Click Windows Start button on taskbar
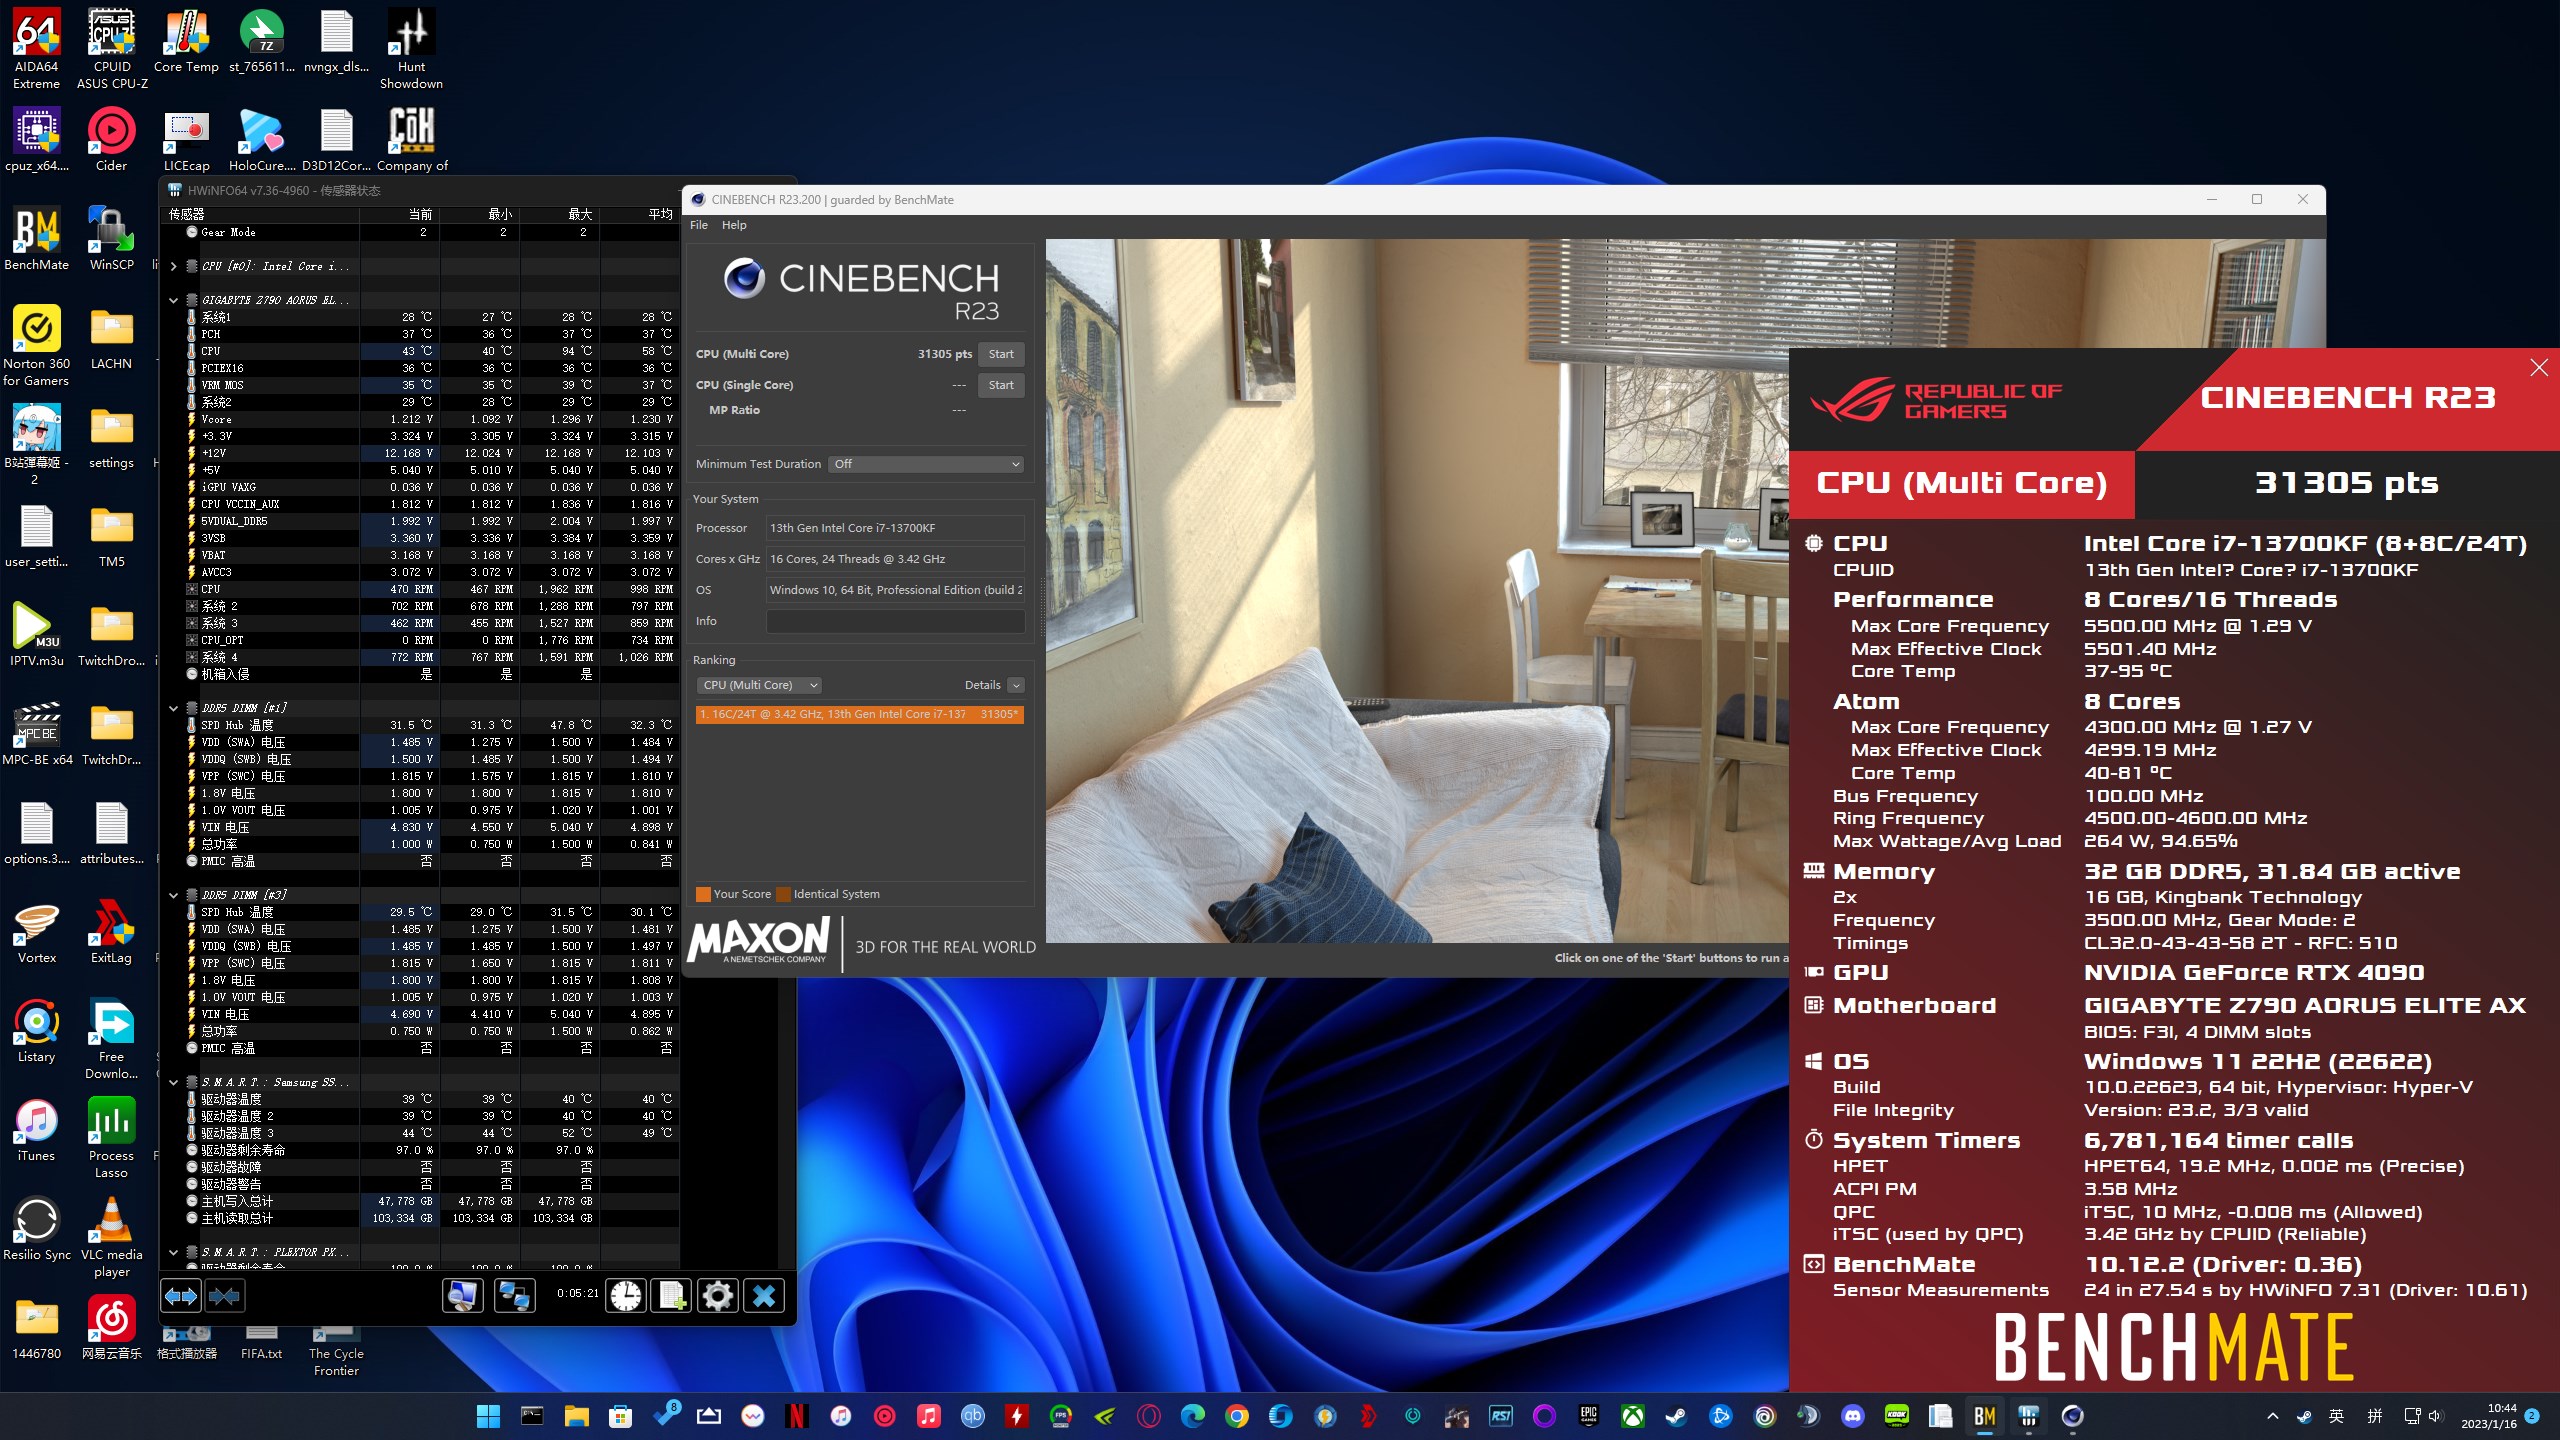 click(488, 1416)
